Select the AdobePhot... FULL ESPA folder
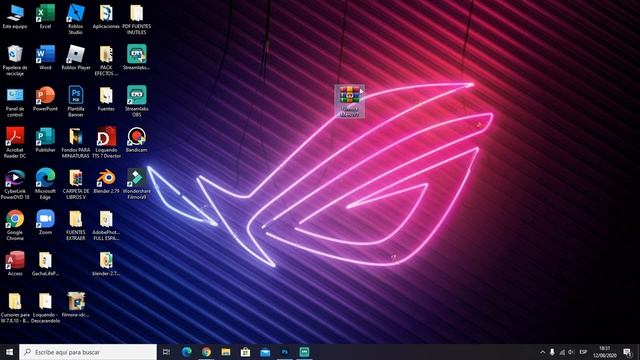Image resolution: width=640 pixels, height=360 pixels. [106, 226]
